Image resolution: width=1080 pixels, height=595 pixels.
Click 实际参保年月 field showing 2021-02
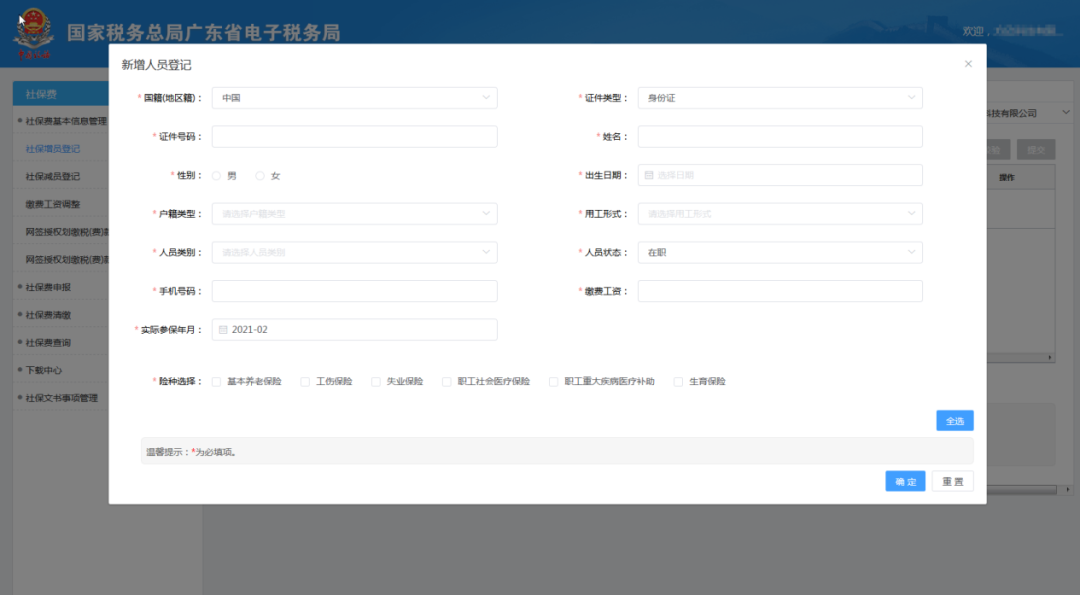click(x=355, y=329)
